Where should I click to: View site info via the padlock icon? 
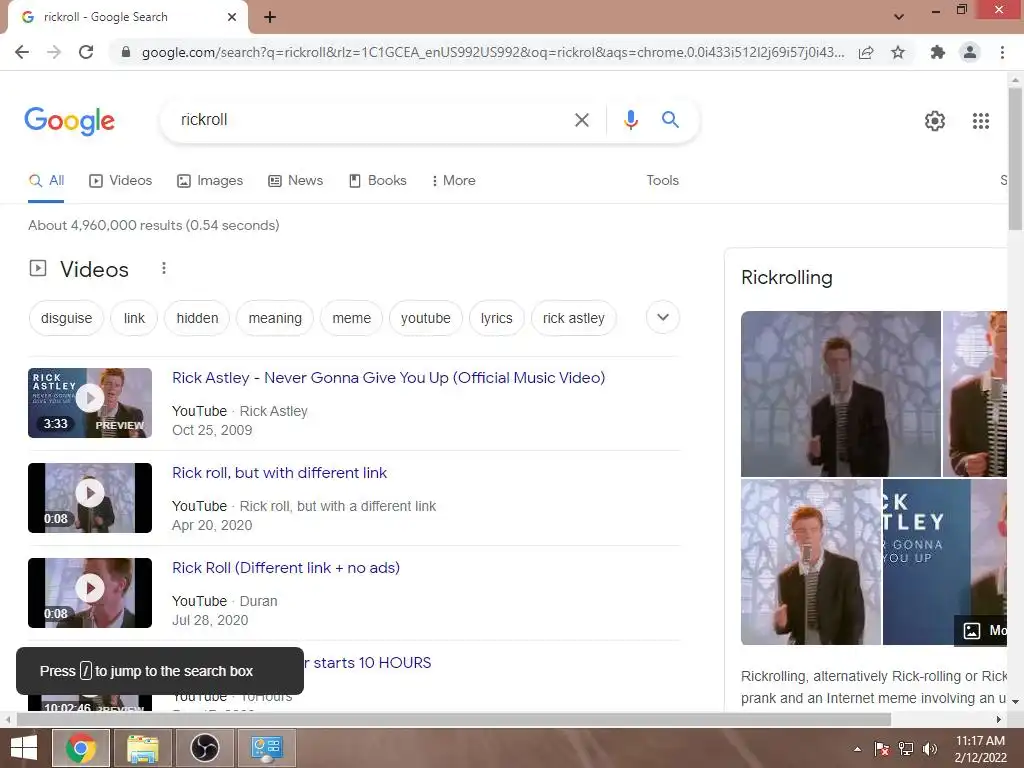pyautogui.click(x=126, y=52)
